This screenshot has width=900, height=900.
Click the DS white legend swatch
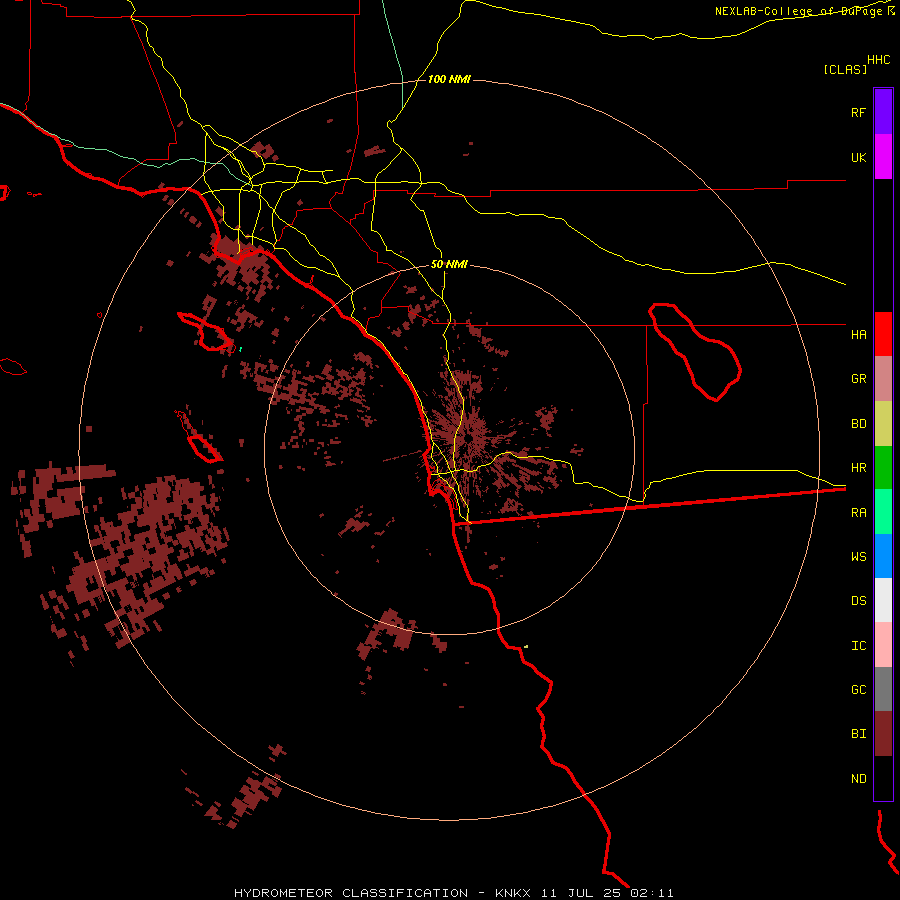tap(883, 600)
